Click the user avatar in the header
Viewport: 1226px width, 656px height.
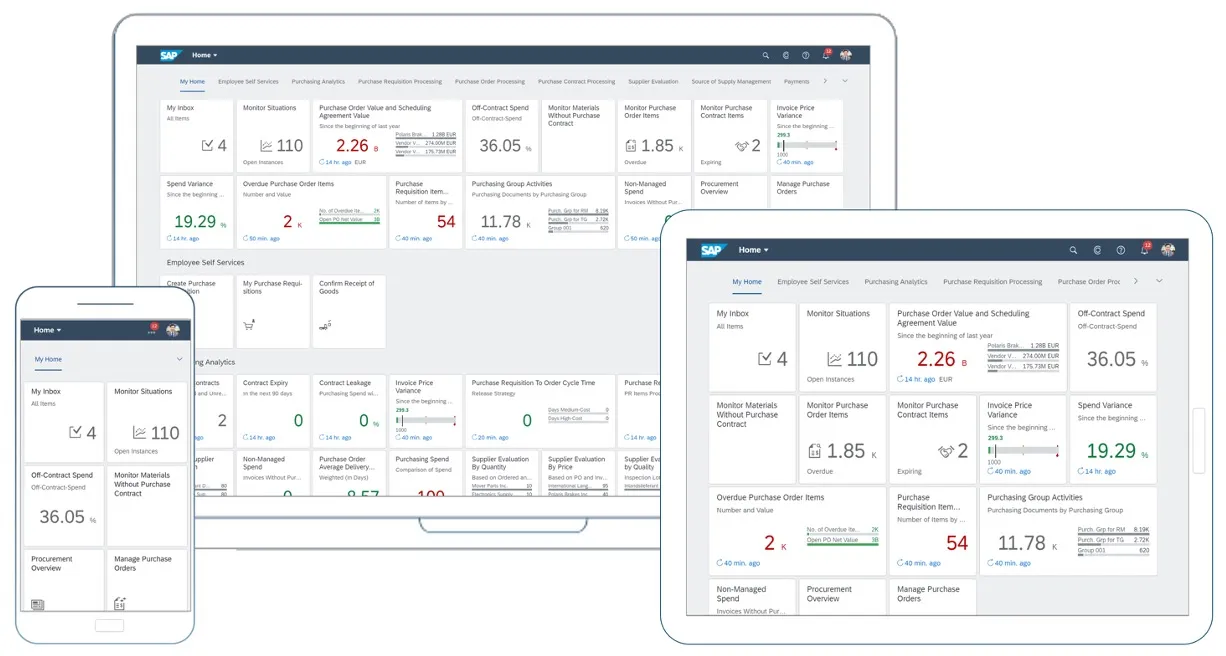[x=845, y=55]
